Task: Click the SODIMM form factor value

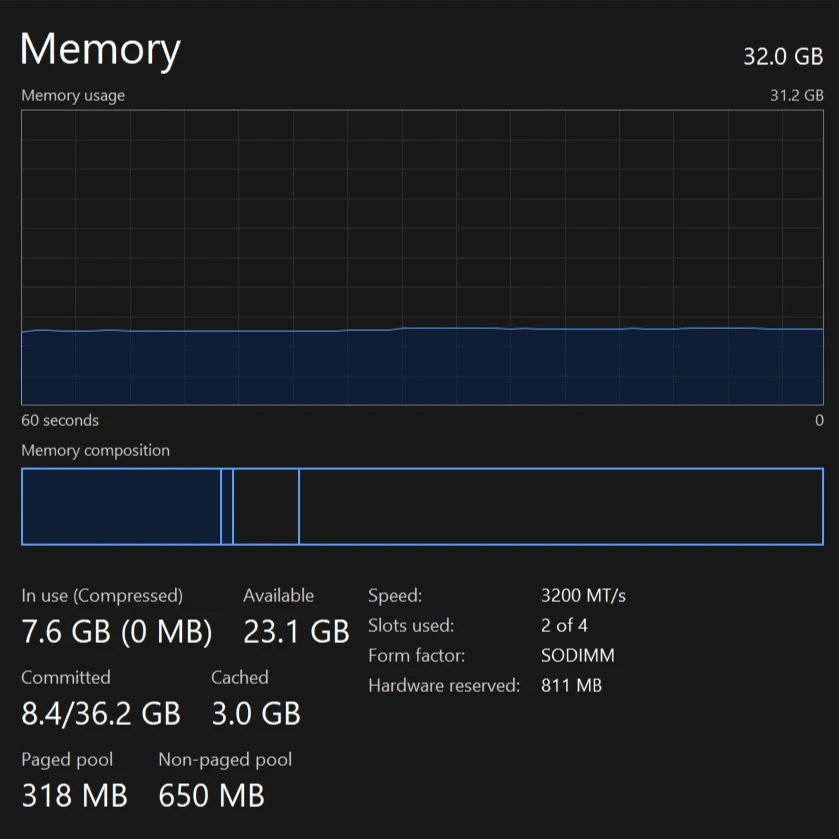Action: pyautogui.click(x=577, y=656)
